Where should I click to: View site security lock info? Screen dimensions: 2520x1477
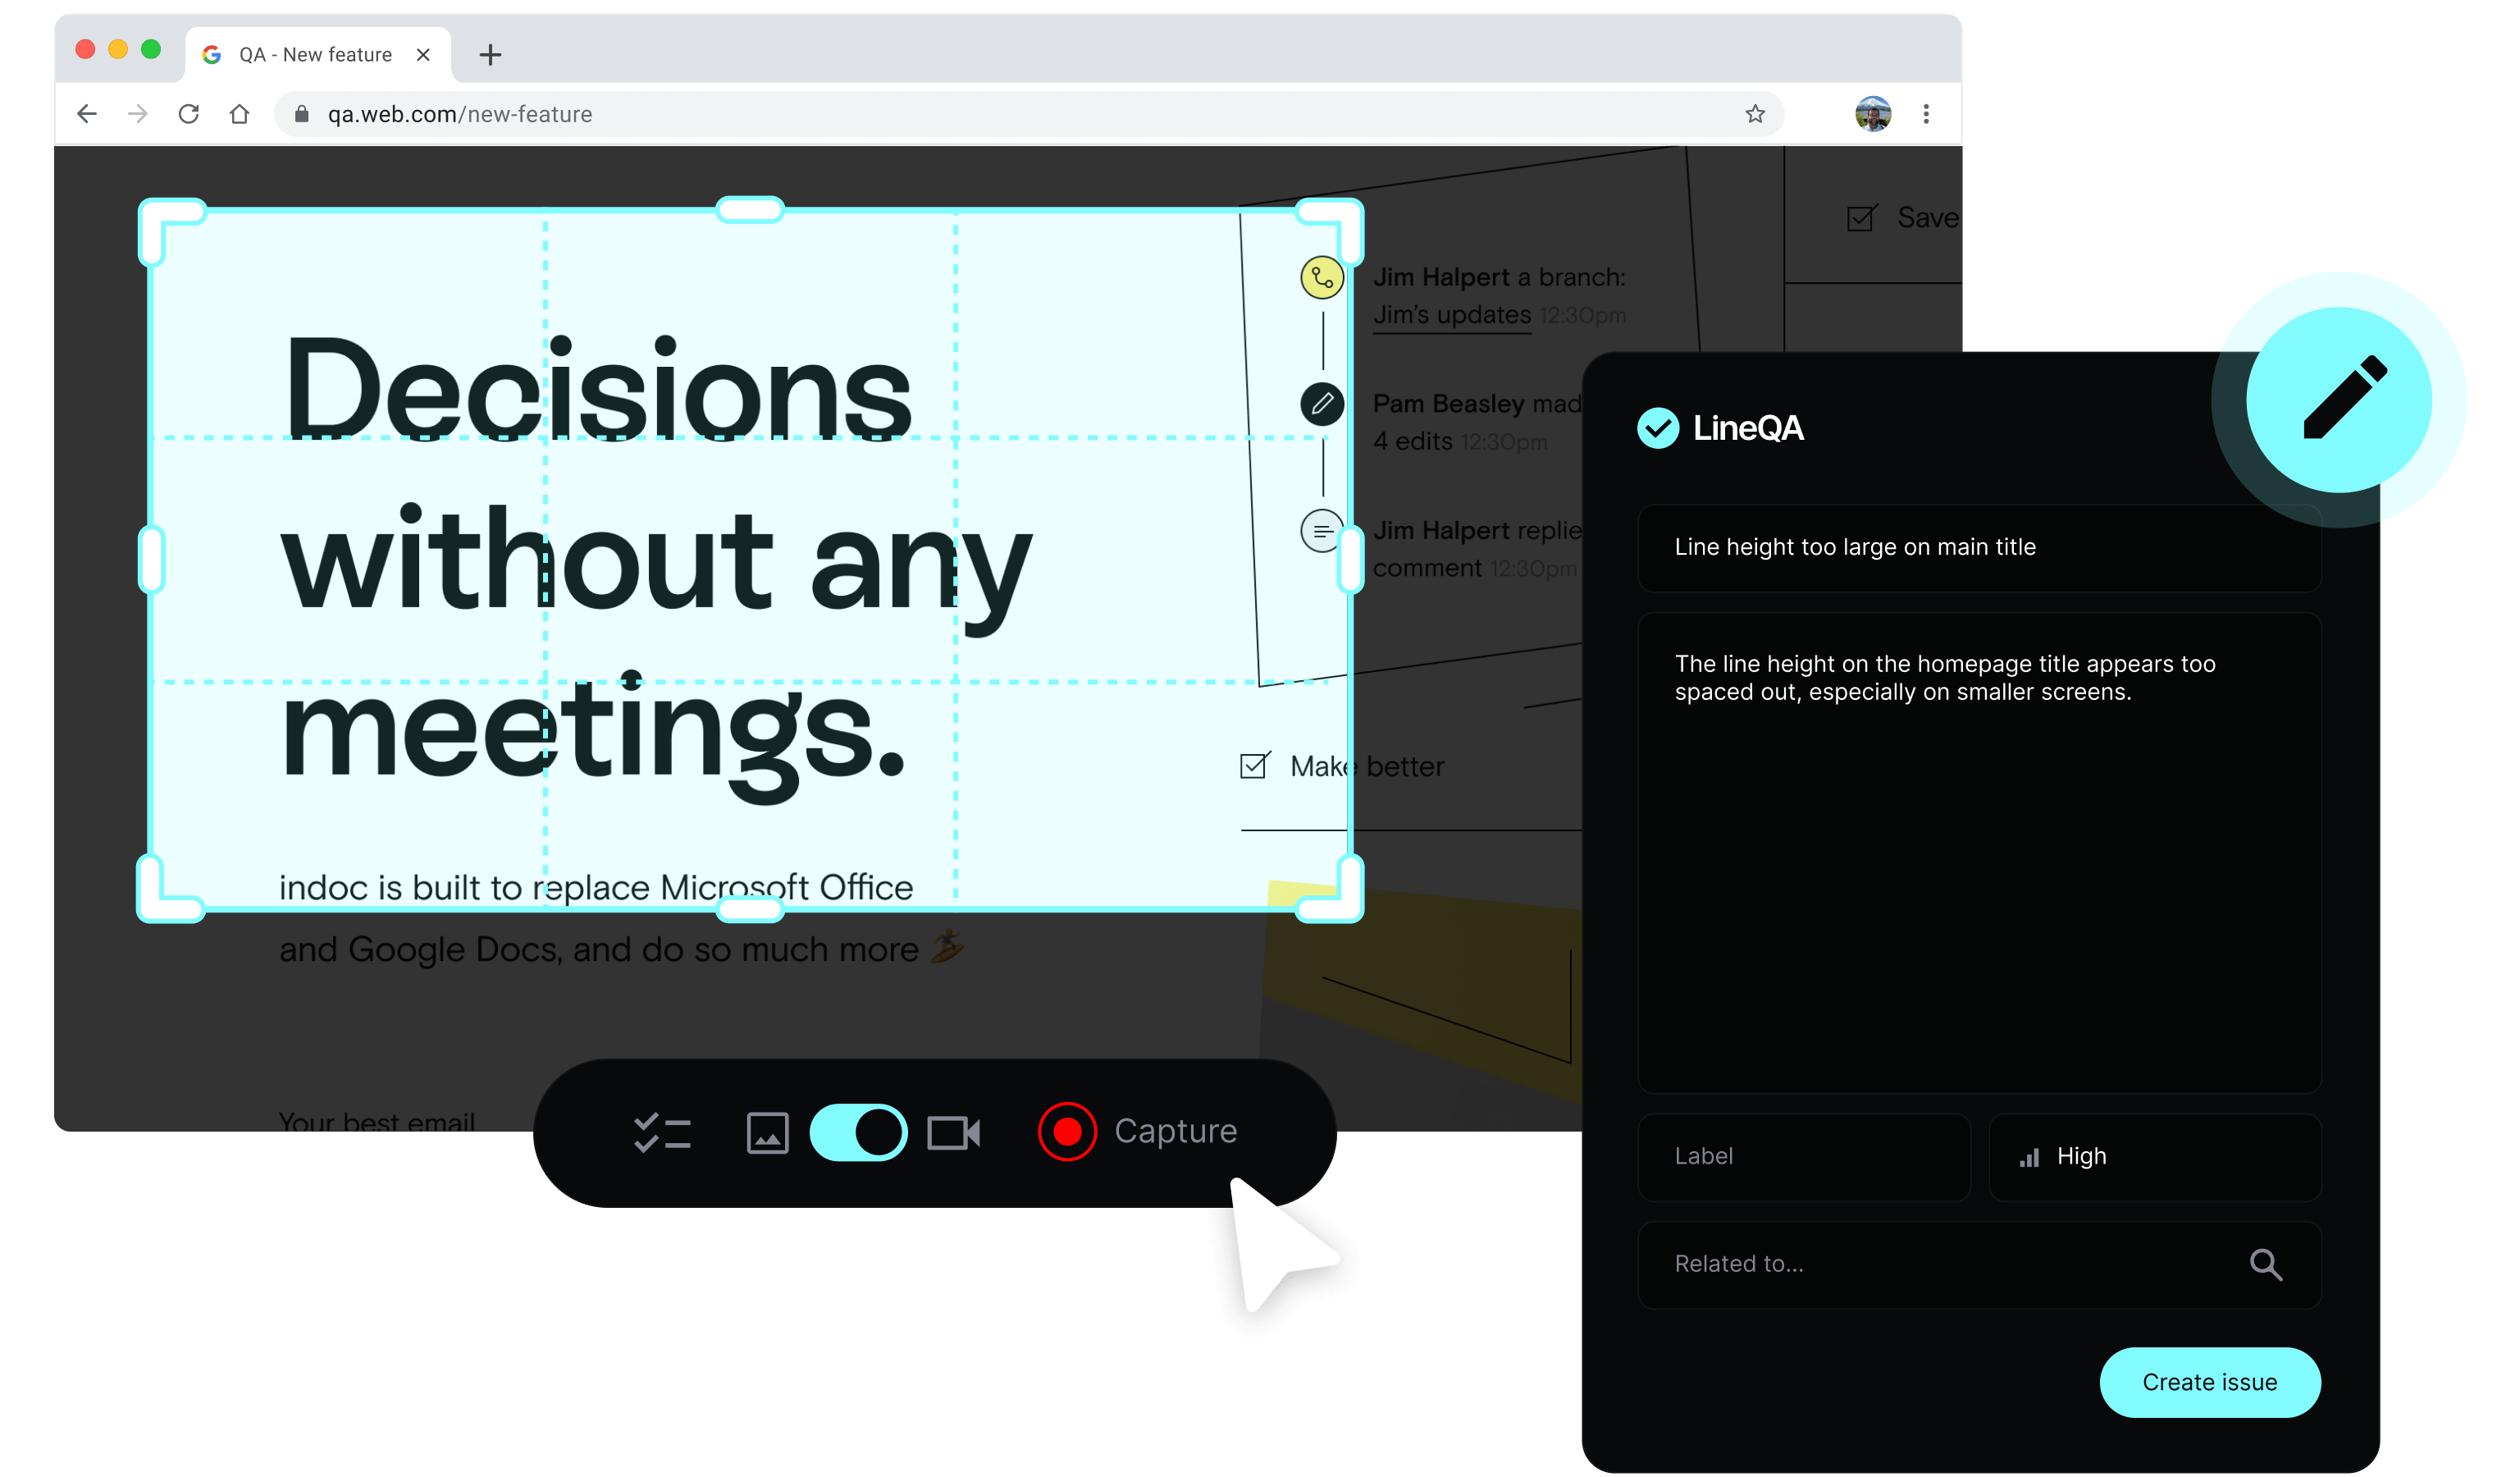click(302, 114)
